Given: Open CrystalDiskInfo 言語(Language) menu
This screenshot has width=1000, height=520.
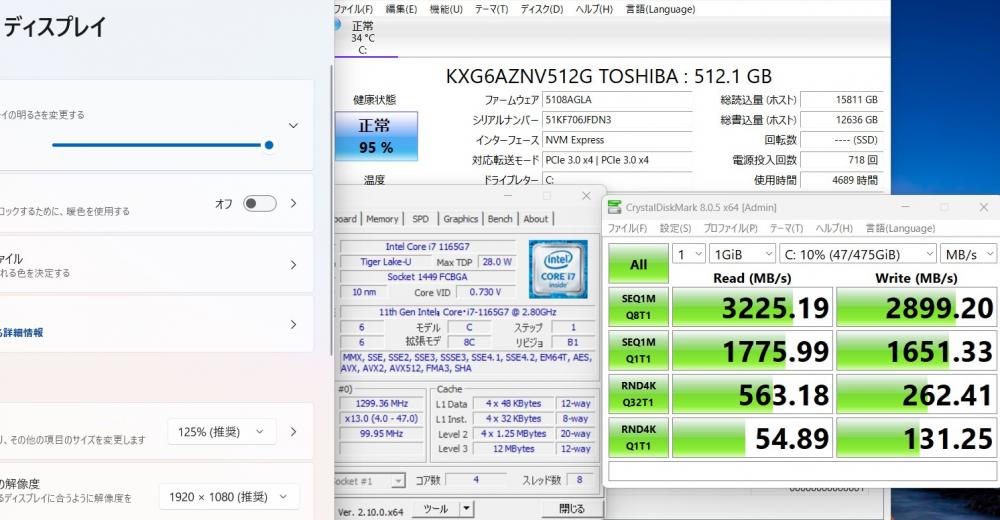Looking at the screenshot, I should tap(660, 9).
